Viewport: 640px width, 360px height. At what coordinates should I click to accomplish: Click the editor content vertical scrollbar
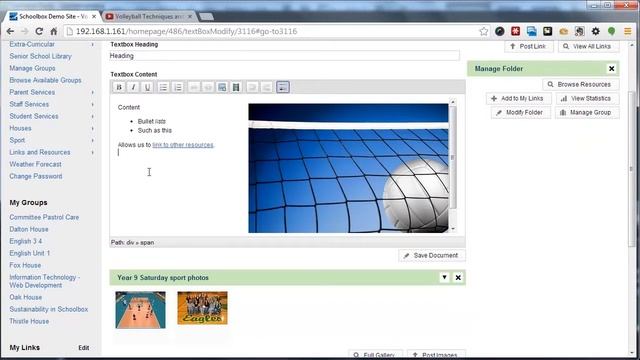pos(453,165)
